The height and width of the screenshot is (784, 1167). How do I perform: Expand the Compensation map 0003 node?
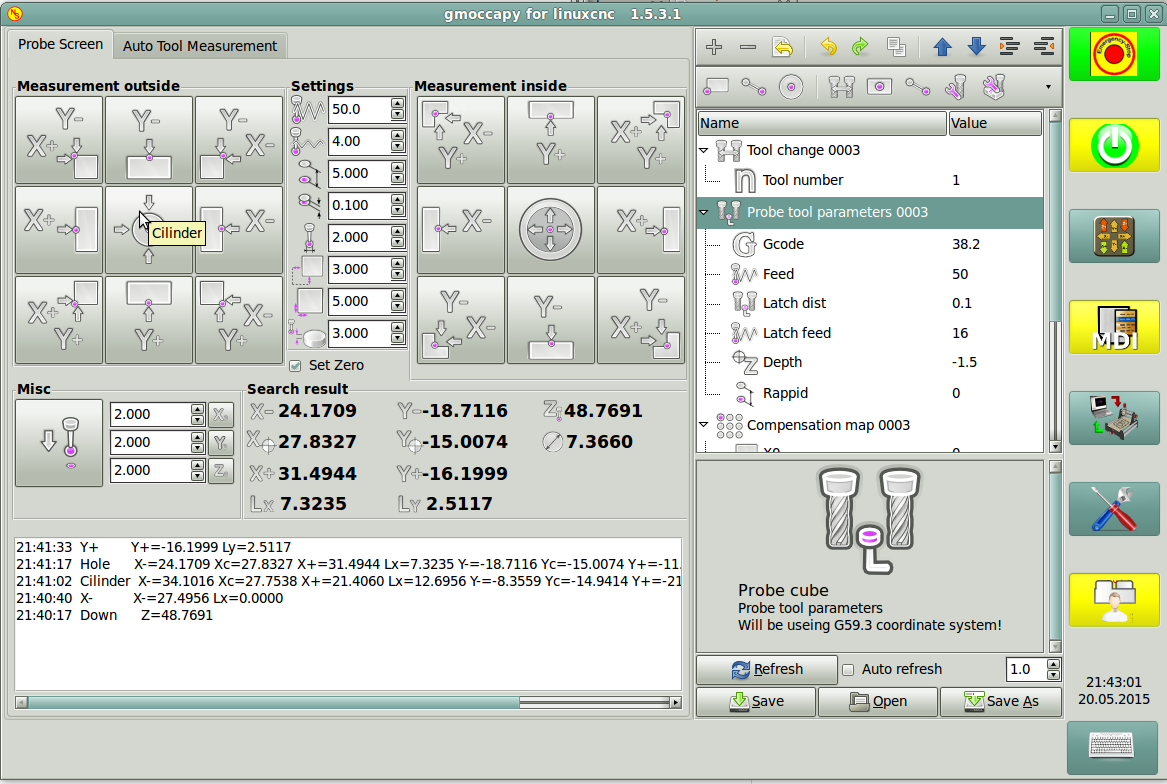point(704,425)
